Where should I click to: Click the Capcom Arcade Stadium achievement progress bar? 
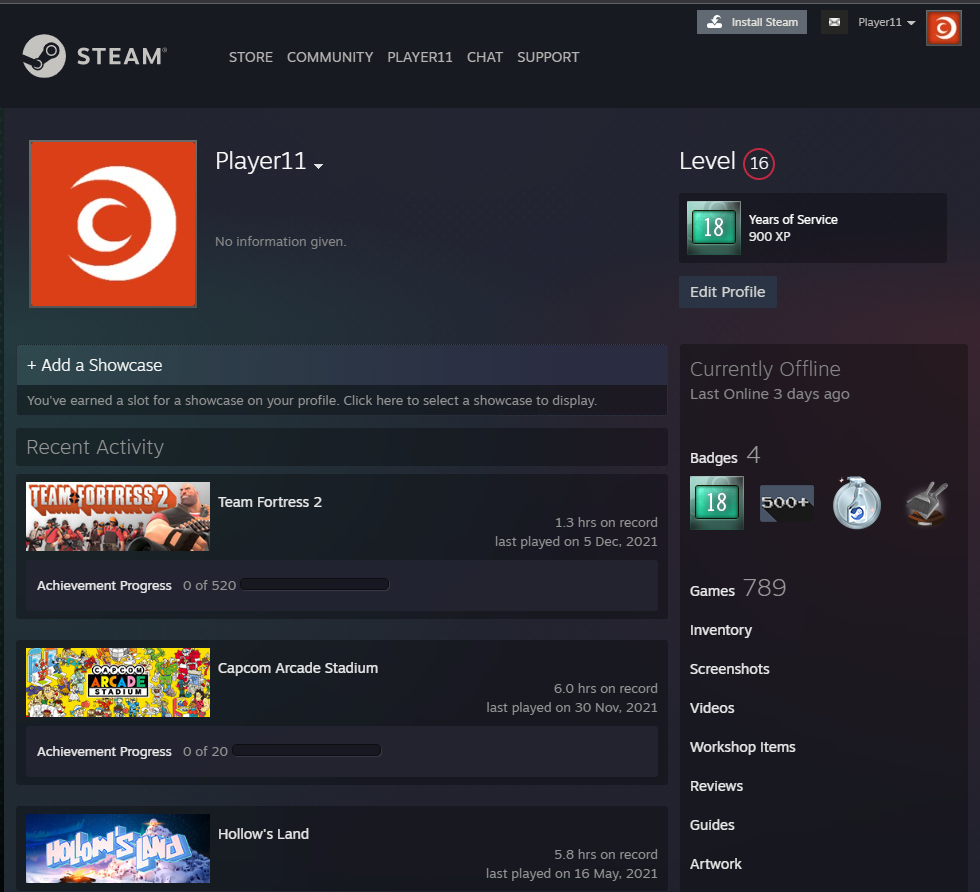[307, 750]
